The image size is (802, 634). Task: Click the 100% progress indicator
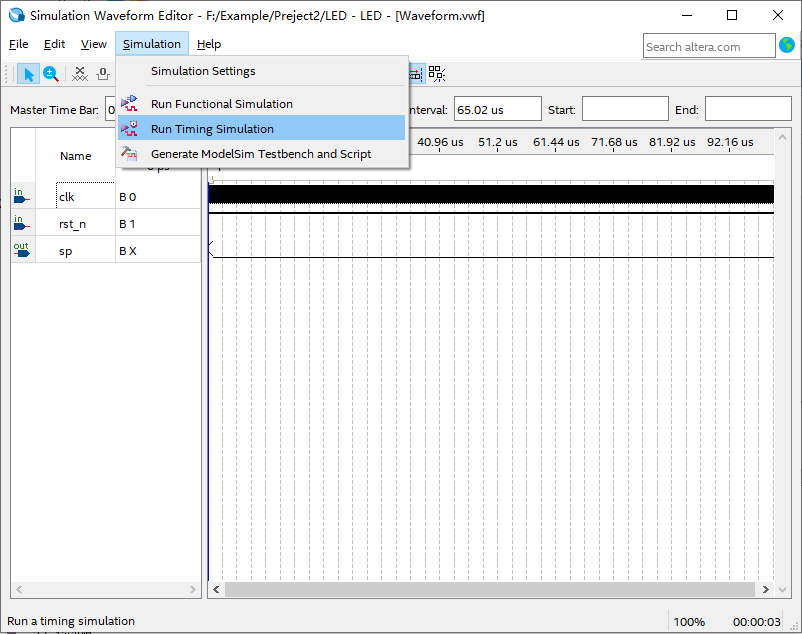689,622
